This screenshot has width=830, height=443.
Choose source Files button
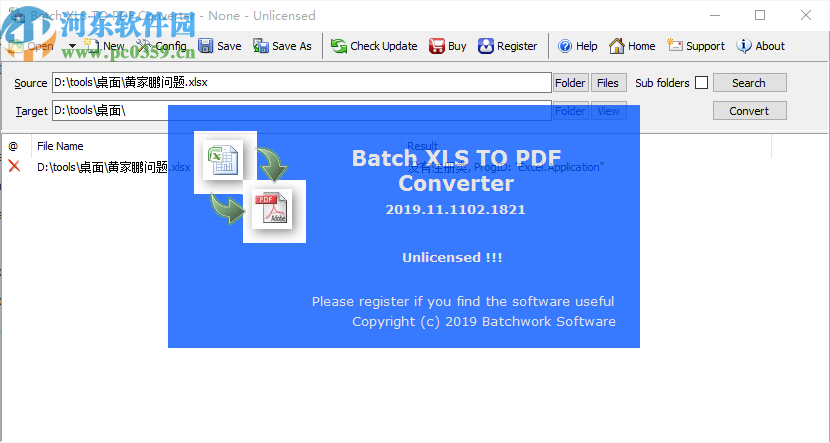(608, 83)
